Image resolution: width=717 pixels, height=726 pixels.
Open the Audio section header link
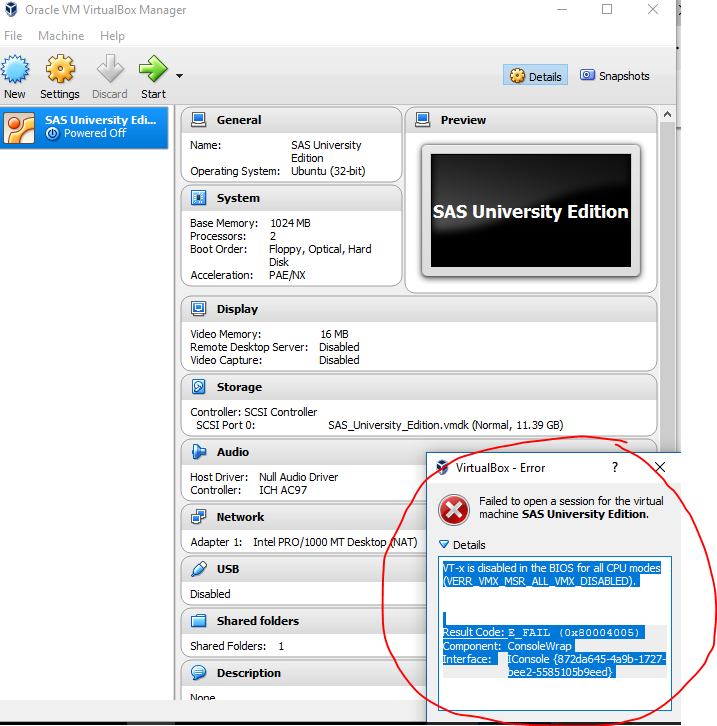coord(233,452)
